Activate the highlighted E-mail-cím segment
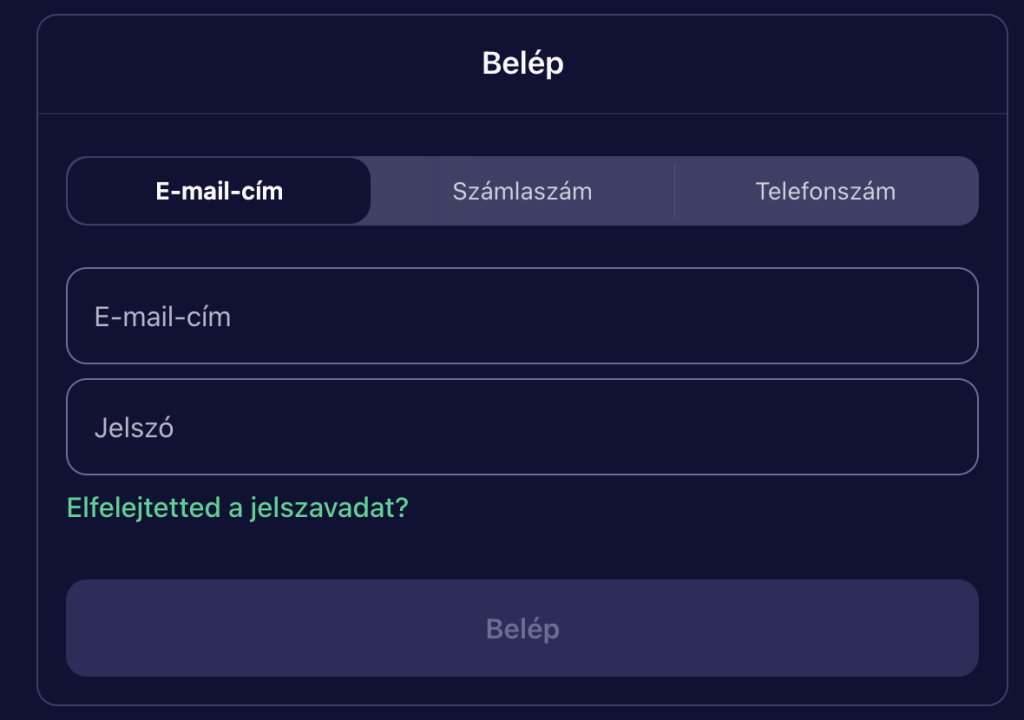Screen dimensions: 1024x720 click(x=219, y=191)
